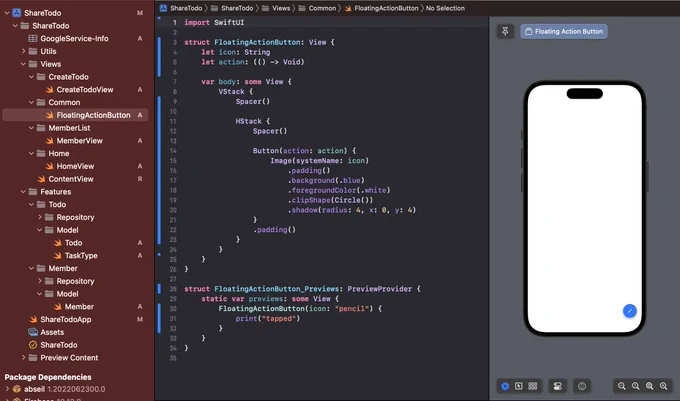This screenshot has height=401, width=680.
Task: Collapse the CreateTodo folder
Action: 31,77
